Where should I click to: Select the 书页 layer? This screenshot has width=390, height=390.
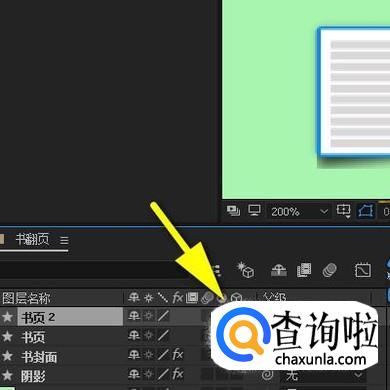(x=33, y=337)
